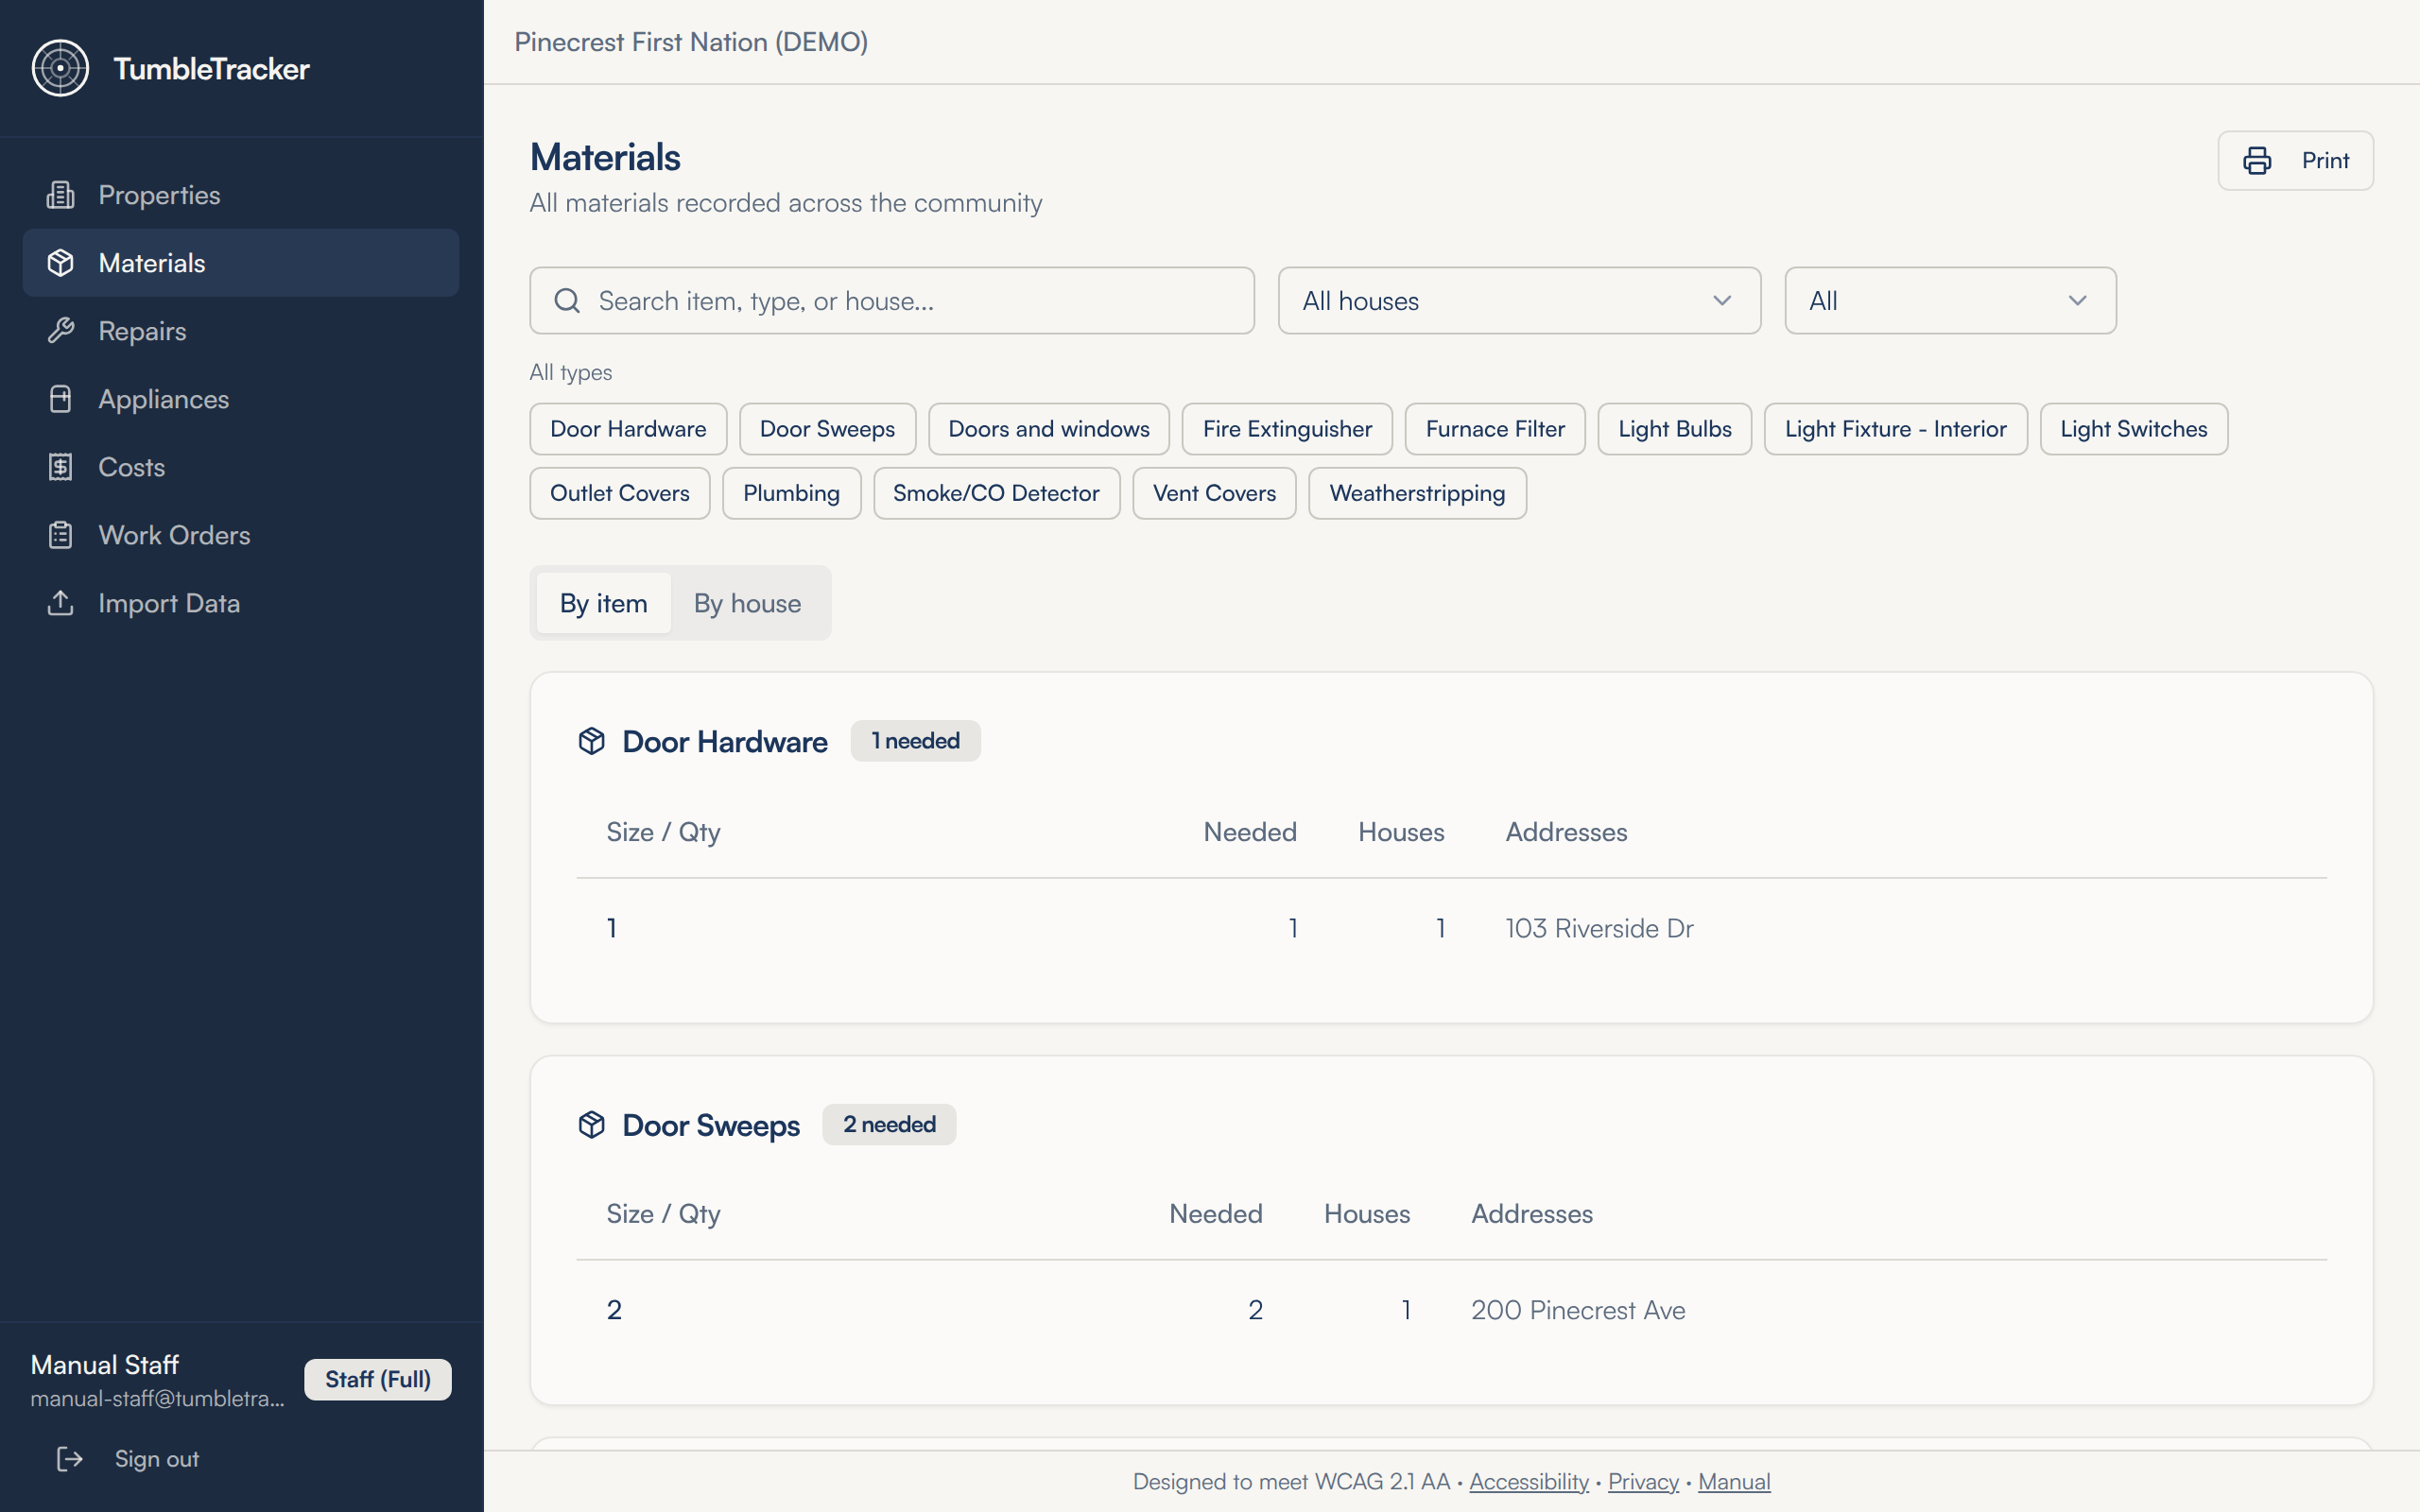Image resolution: width=2420 pixels, height=1512 pixels.
Task: Toggle the Door Hardware type filter
Action: (x=628, y=429)
